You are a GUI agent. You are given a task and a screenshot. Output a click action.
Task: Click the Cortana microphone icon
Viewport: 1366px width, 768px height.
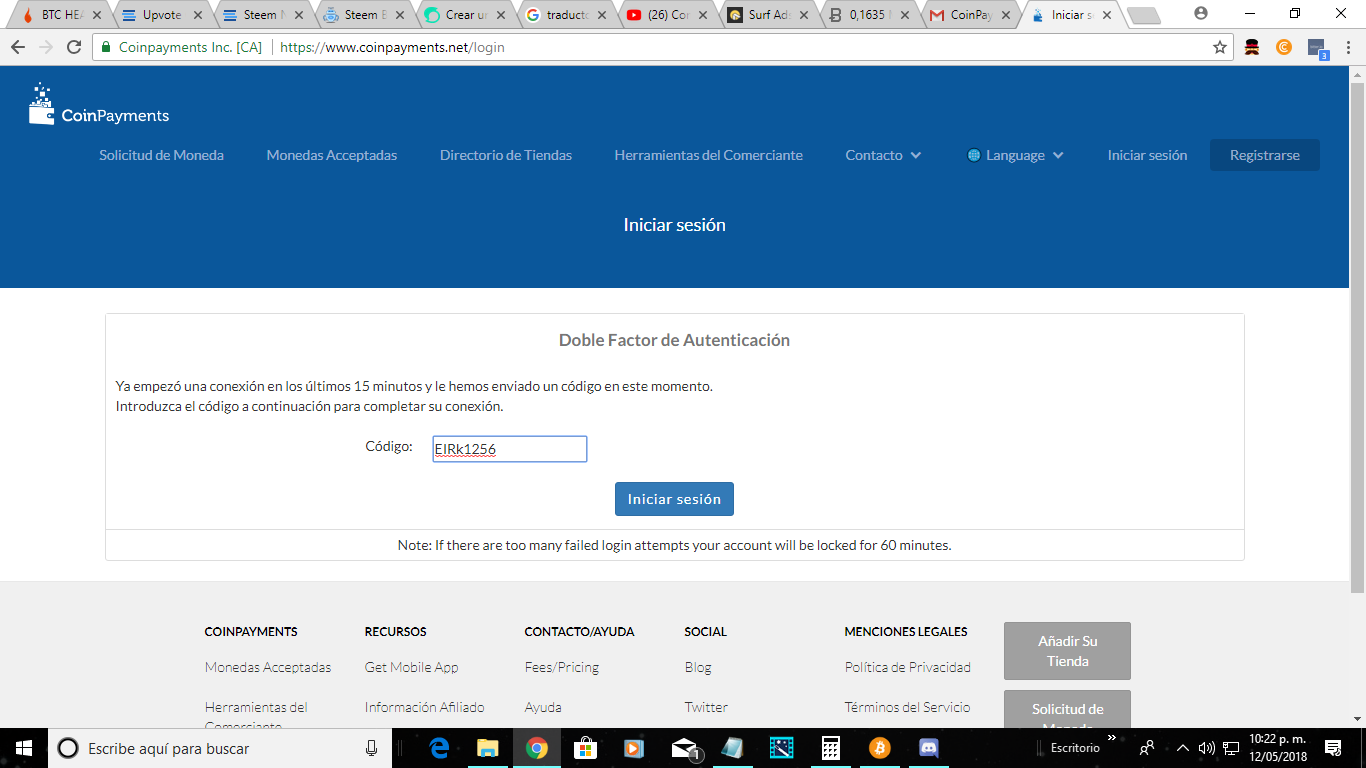point(372,748)
